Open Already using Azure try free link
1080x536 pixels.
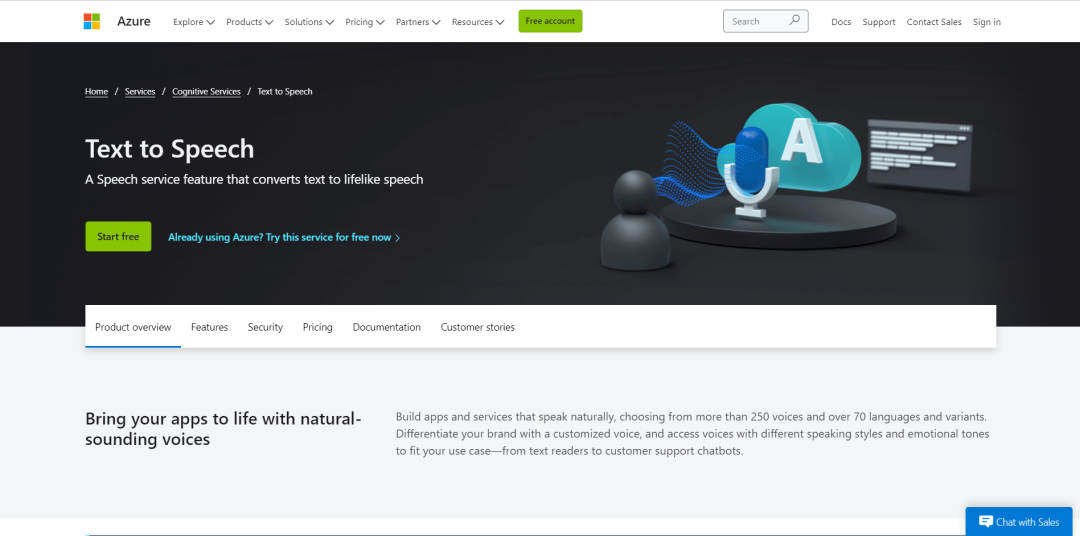(x=284, y=237)
